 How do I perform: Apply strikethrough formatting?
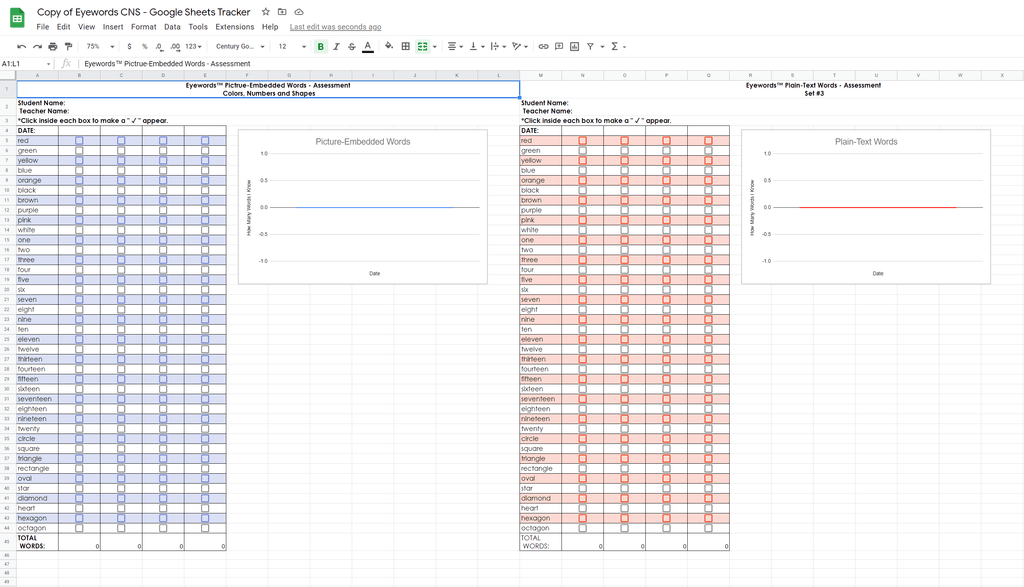click(x=352, y=46)
